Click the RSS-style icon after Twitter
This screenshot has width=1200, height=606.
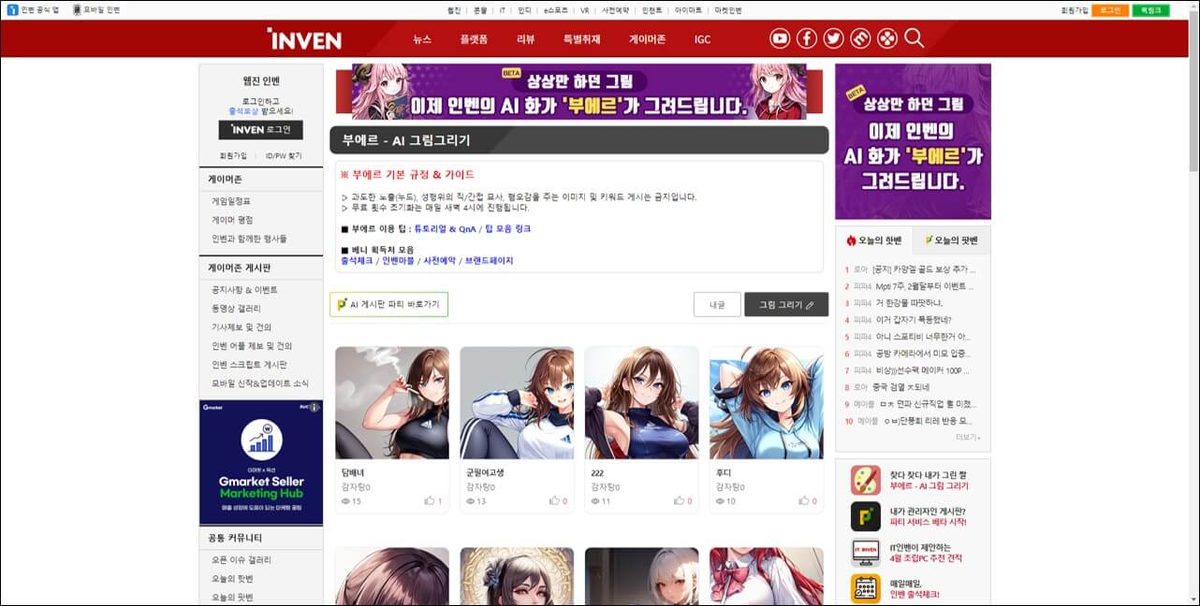[x=861, y=39]
